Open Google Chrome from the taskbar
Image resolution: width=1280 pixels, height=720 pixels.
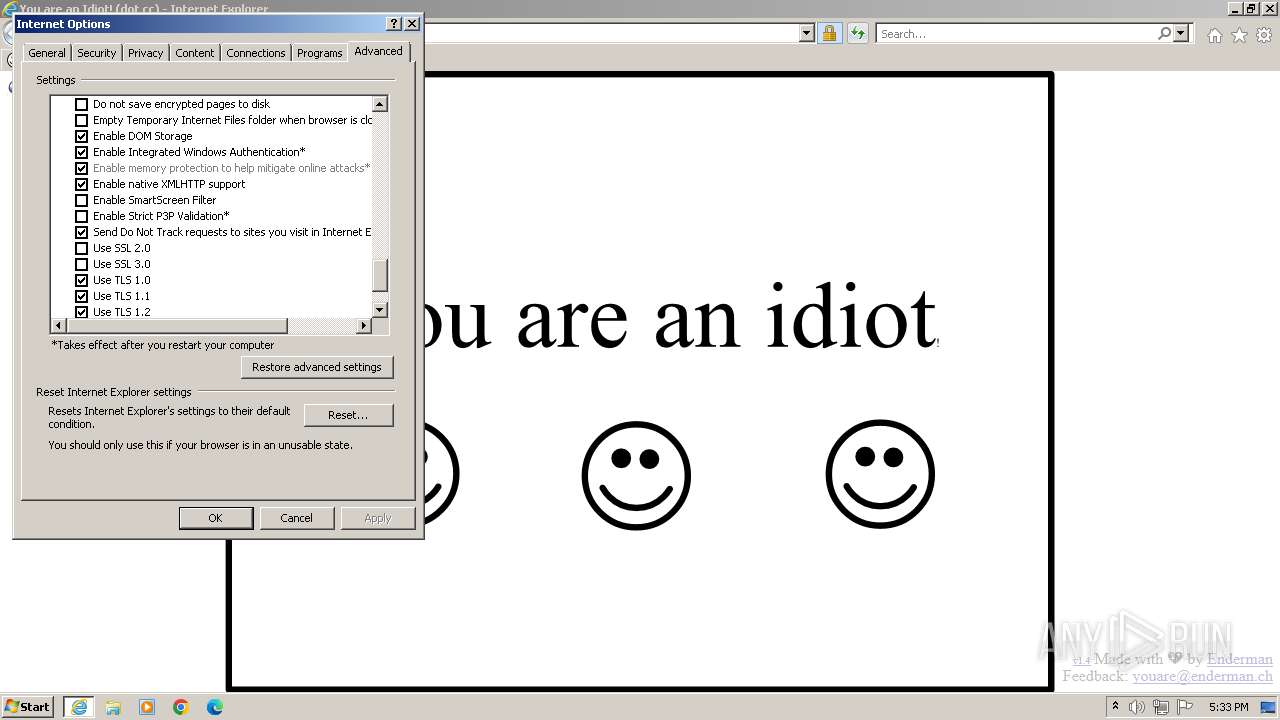tap(181, 707)
